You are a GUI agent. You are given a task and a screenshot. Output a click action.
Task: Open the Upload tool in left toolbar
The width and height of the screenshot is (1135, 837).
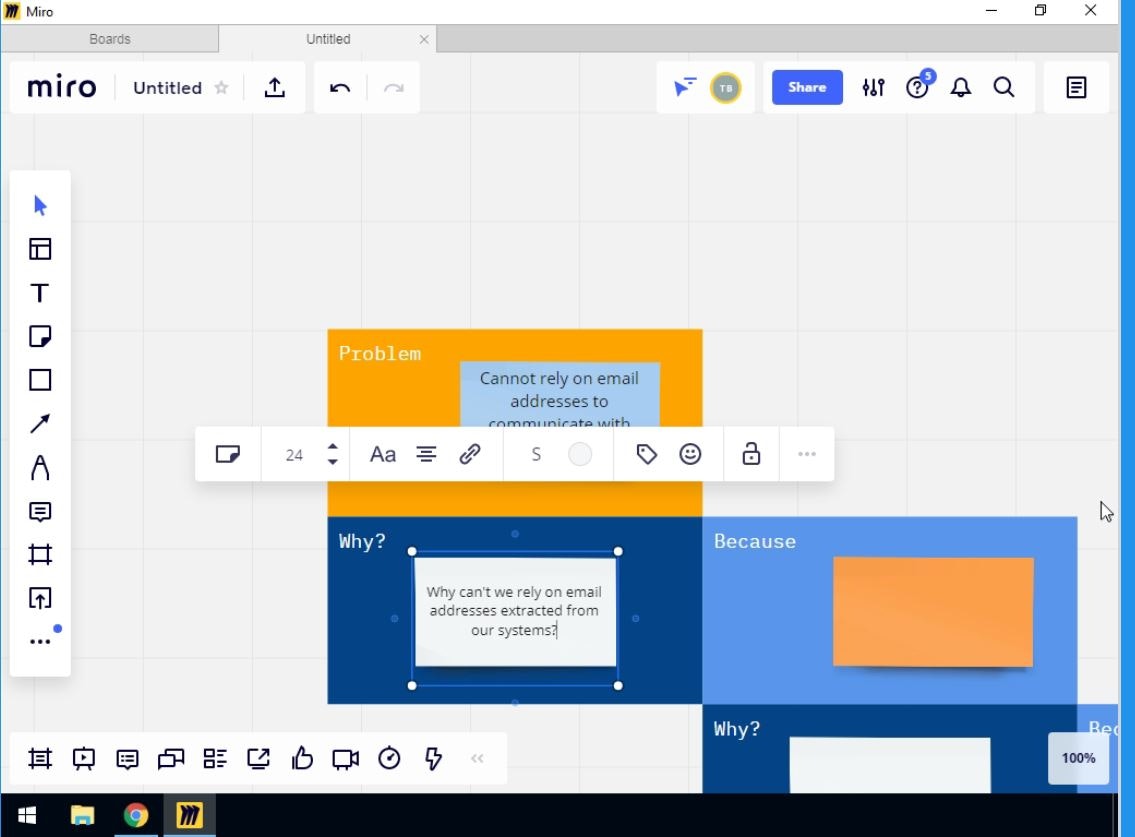pos(40,599)
